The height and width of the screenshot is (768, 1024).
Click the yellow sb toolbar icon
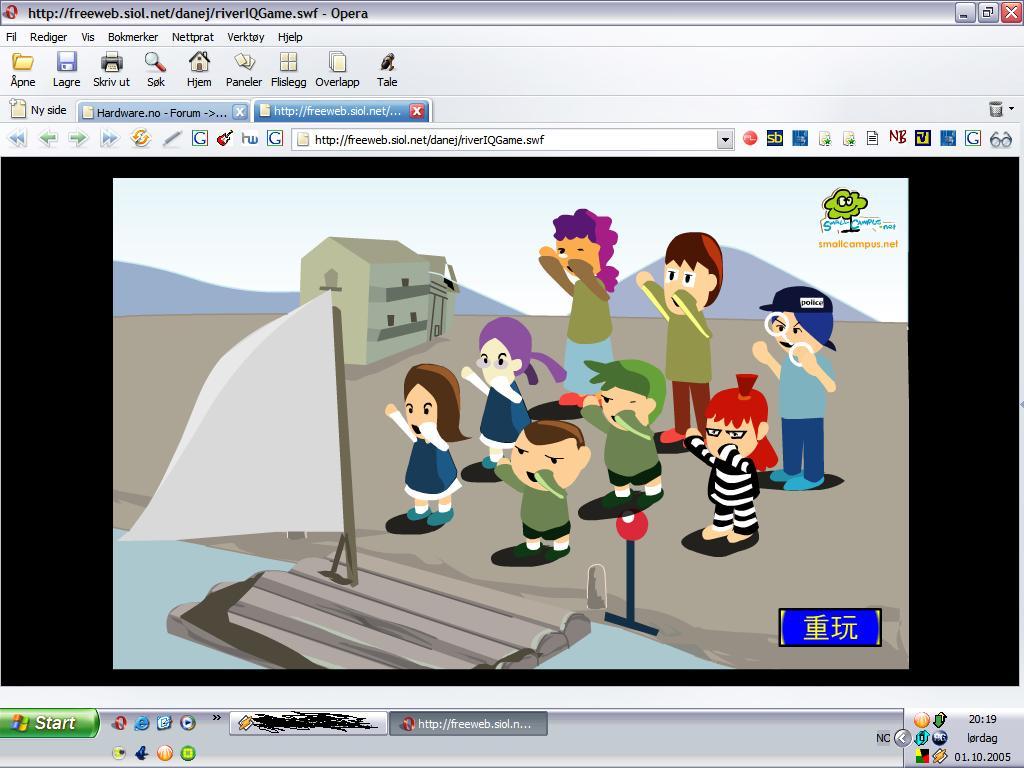[775, 138]
